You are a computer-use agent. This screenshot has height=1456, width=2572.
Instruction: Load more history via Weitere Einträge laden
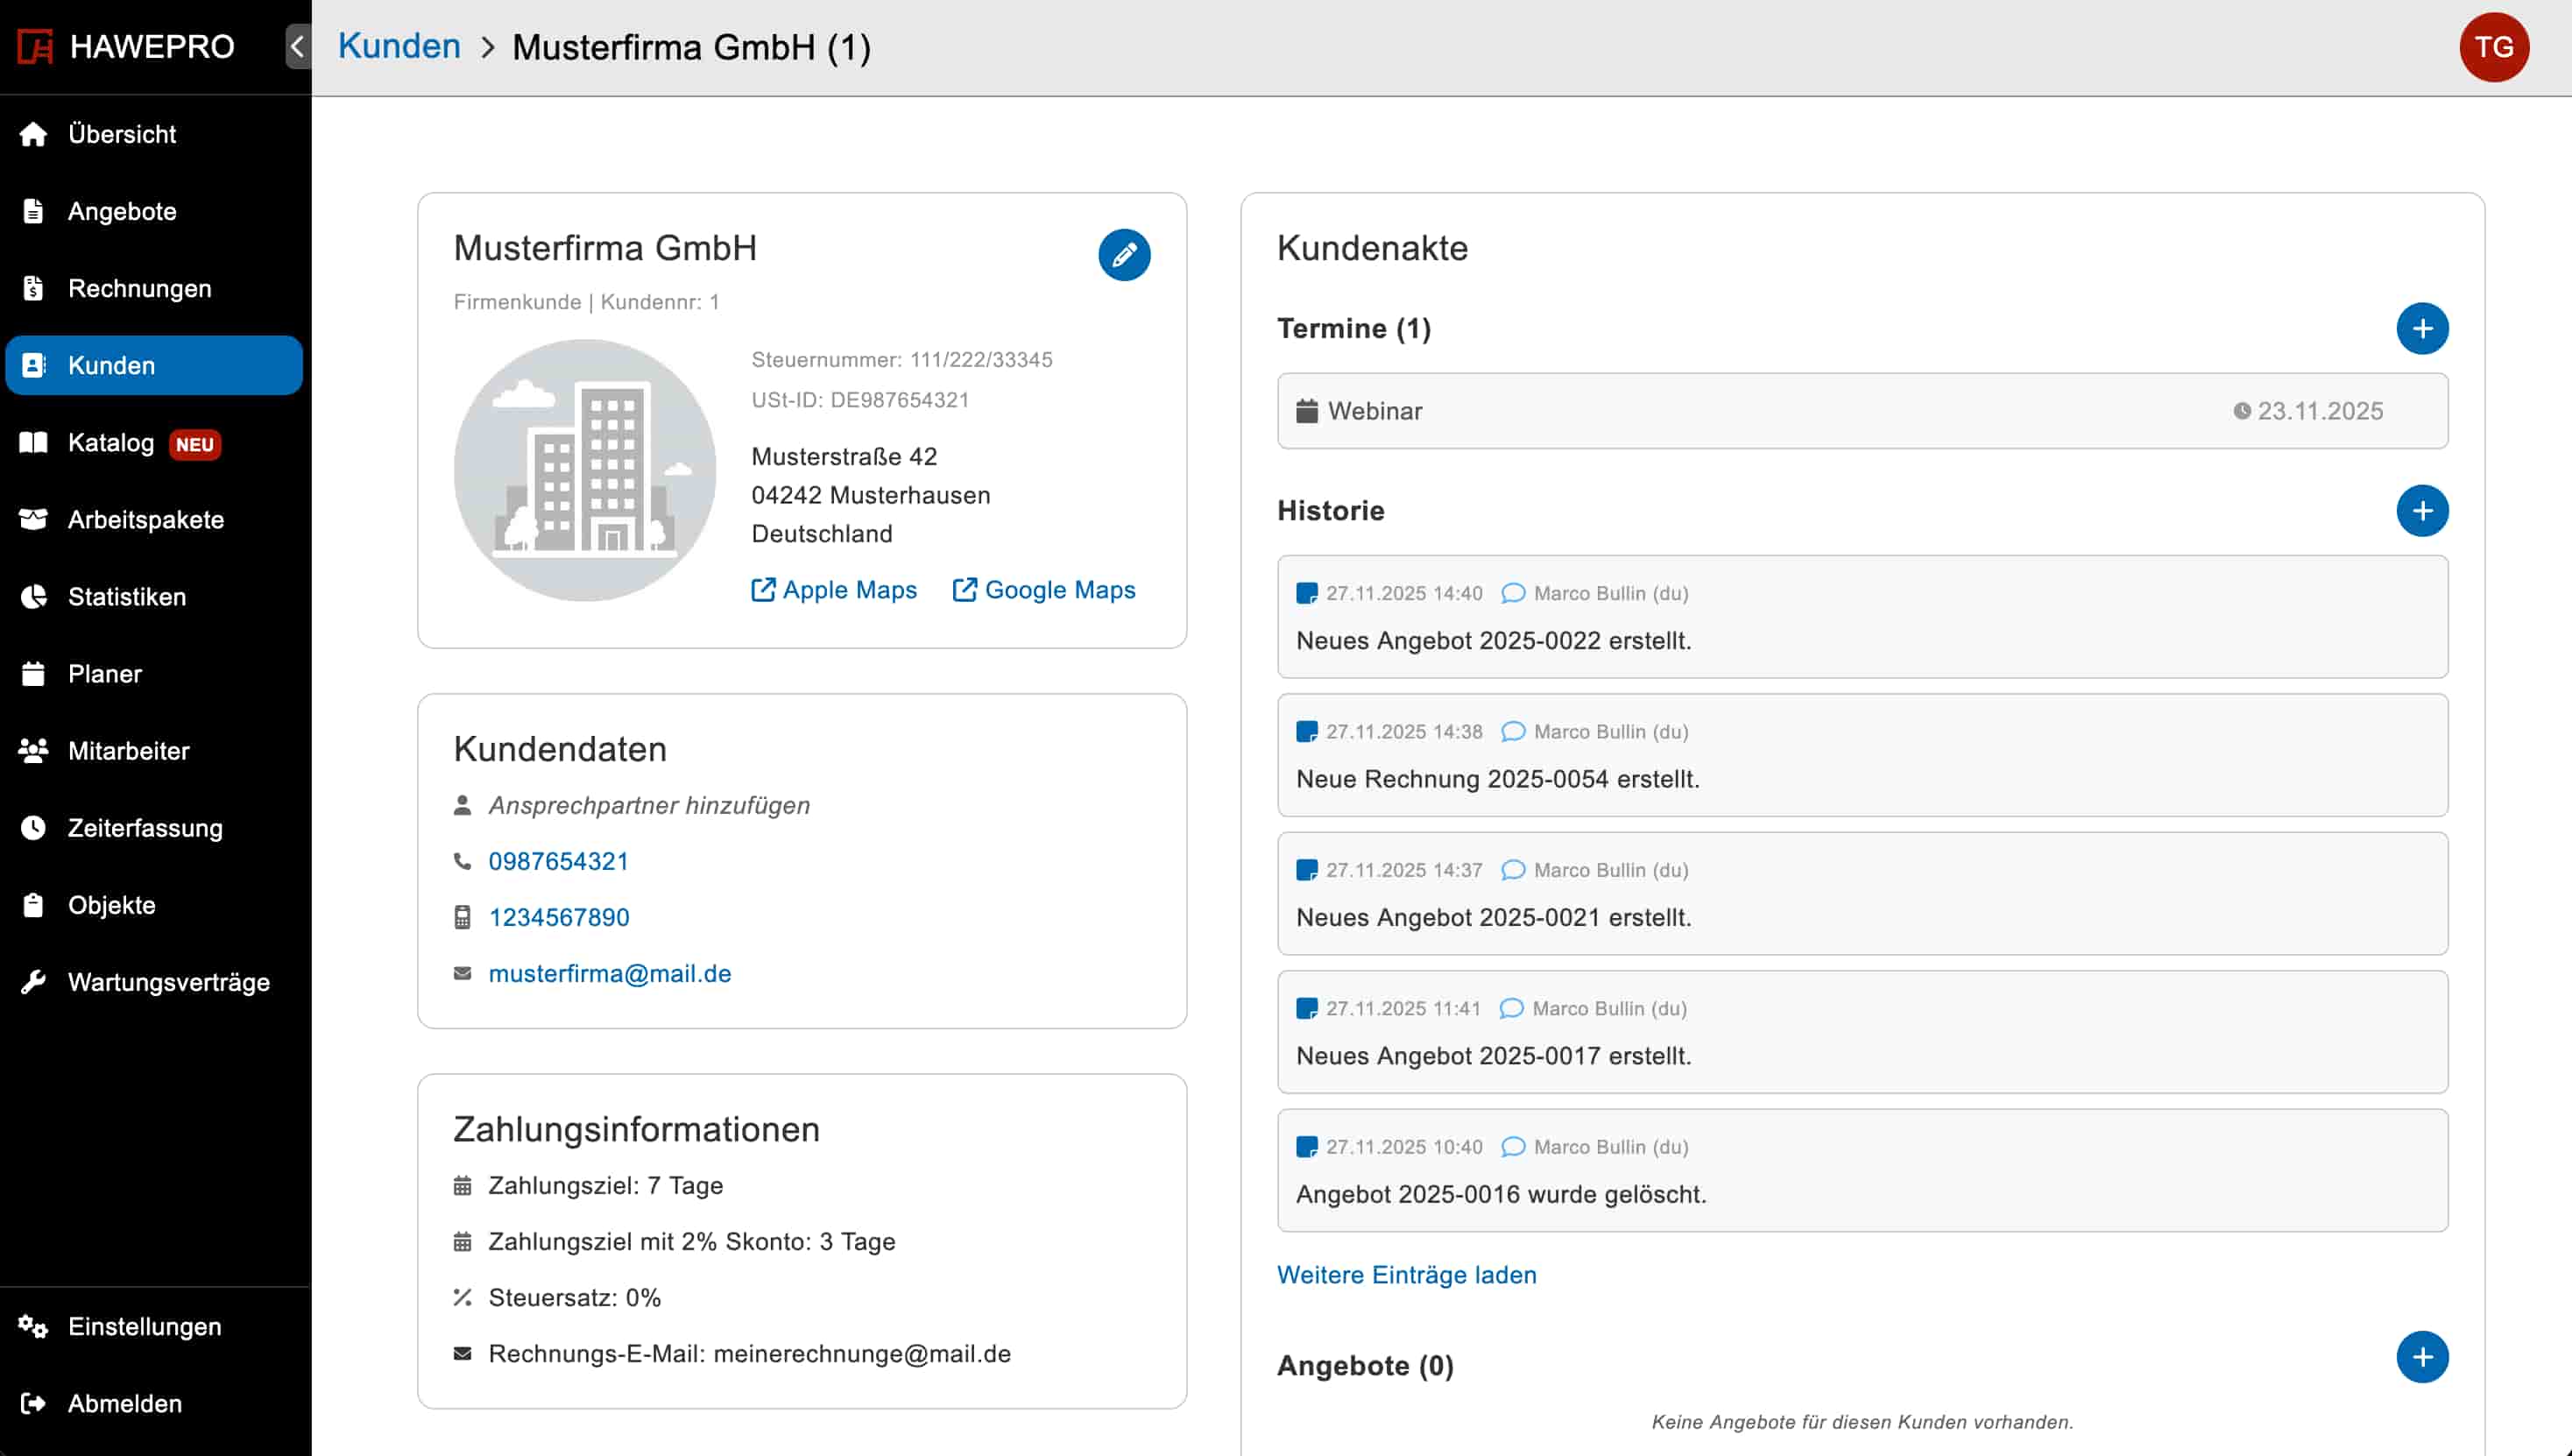coord(1406,1275)
